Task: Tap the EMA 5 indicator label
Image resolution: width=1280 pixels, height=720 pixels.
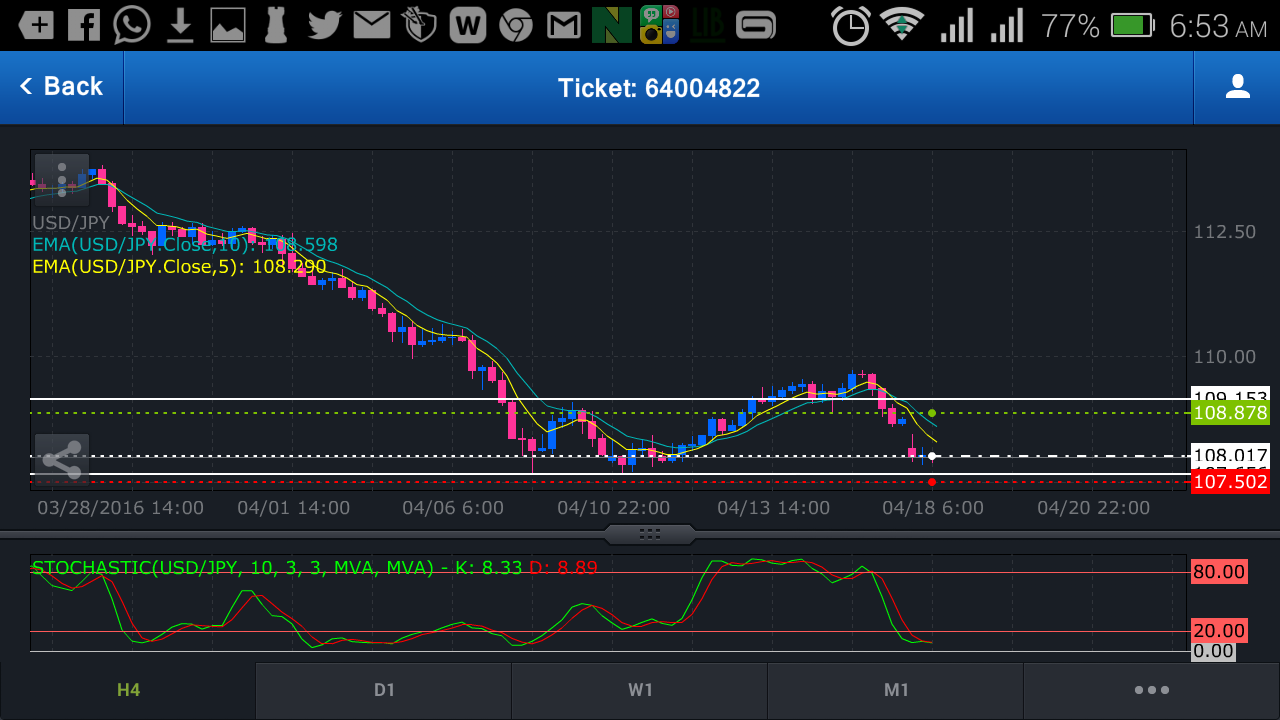Action: click(x=180, y=267)
